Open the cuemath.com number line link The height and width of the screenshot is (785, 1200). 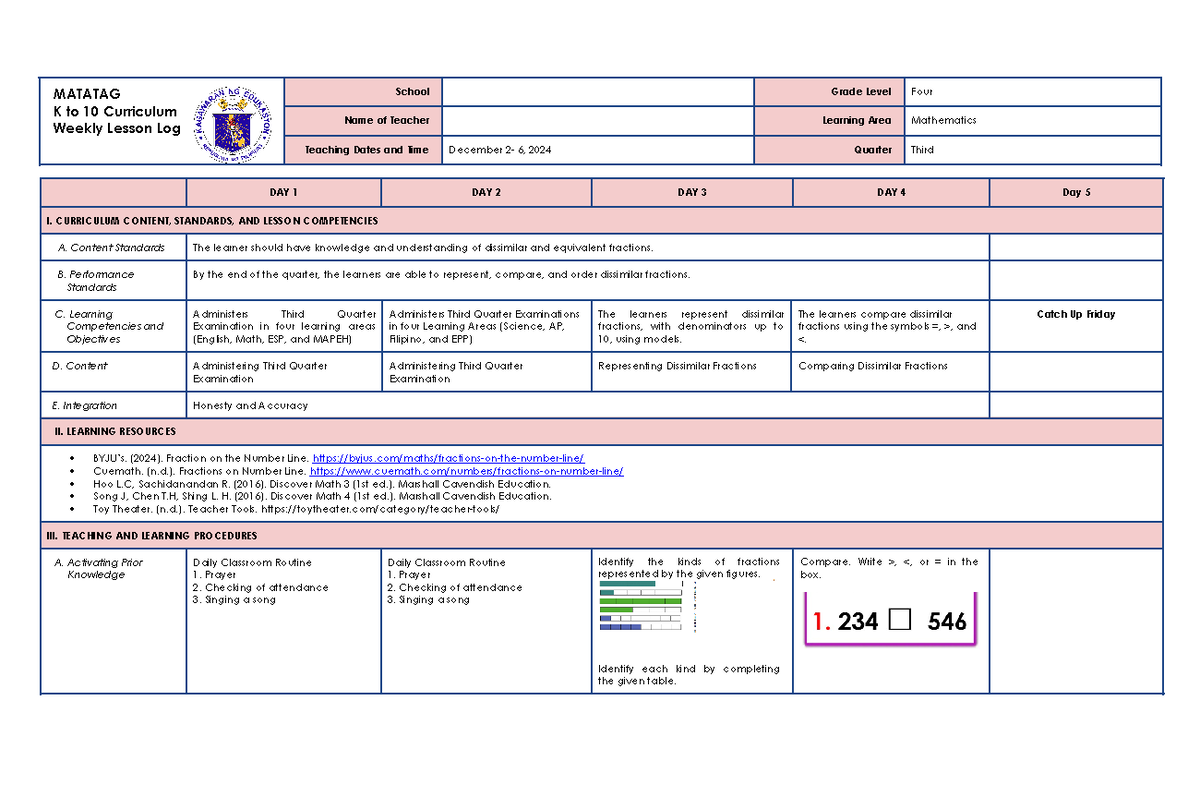pyautogui.click(x=467, y=471)
